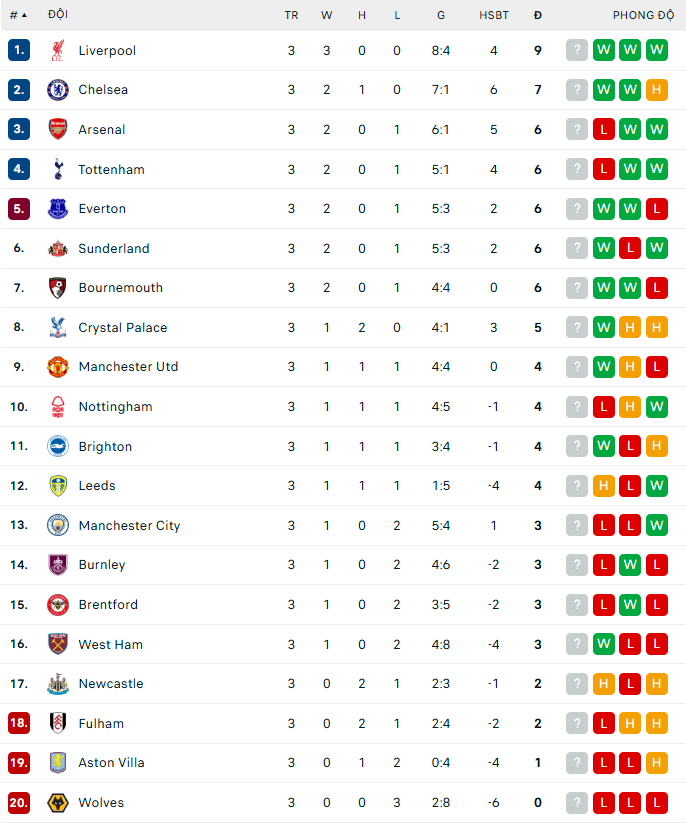
Task: Click the Crystal Palace eagle crest
Action: pyautogui.click(x=58, y=327)
